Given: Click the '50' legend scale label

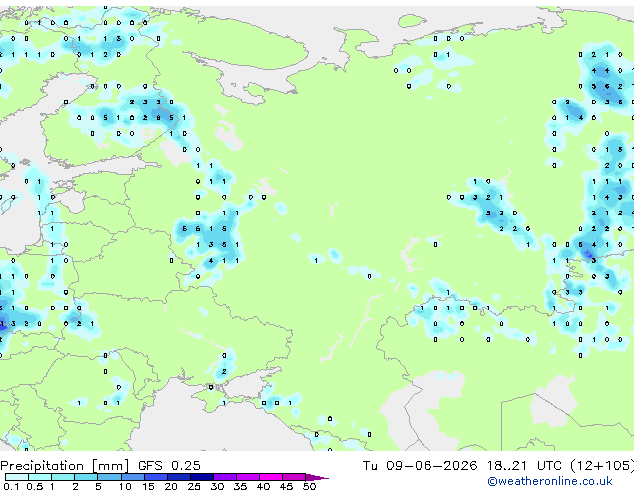Looking at the screenshot, I should click(309, 486).
